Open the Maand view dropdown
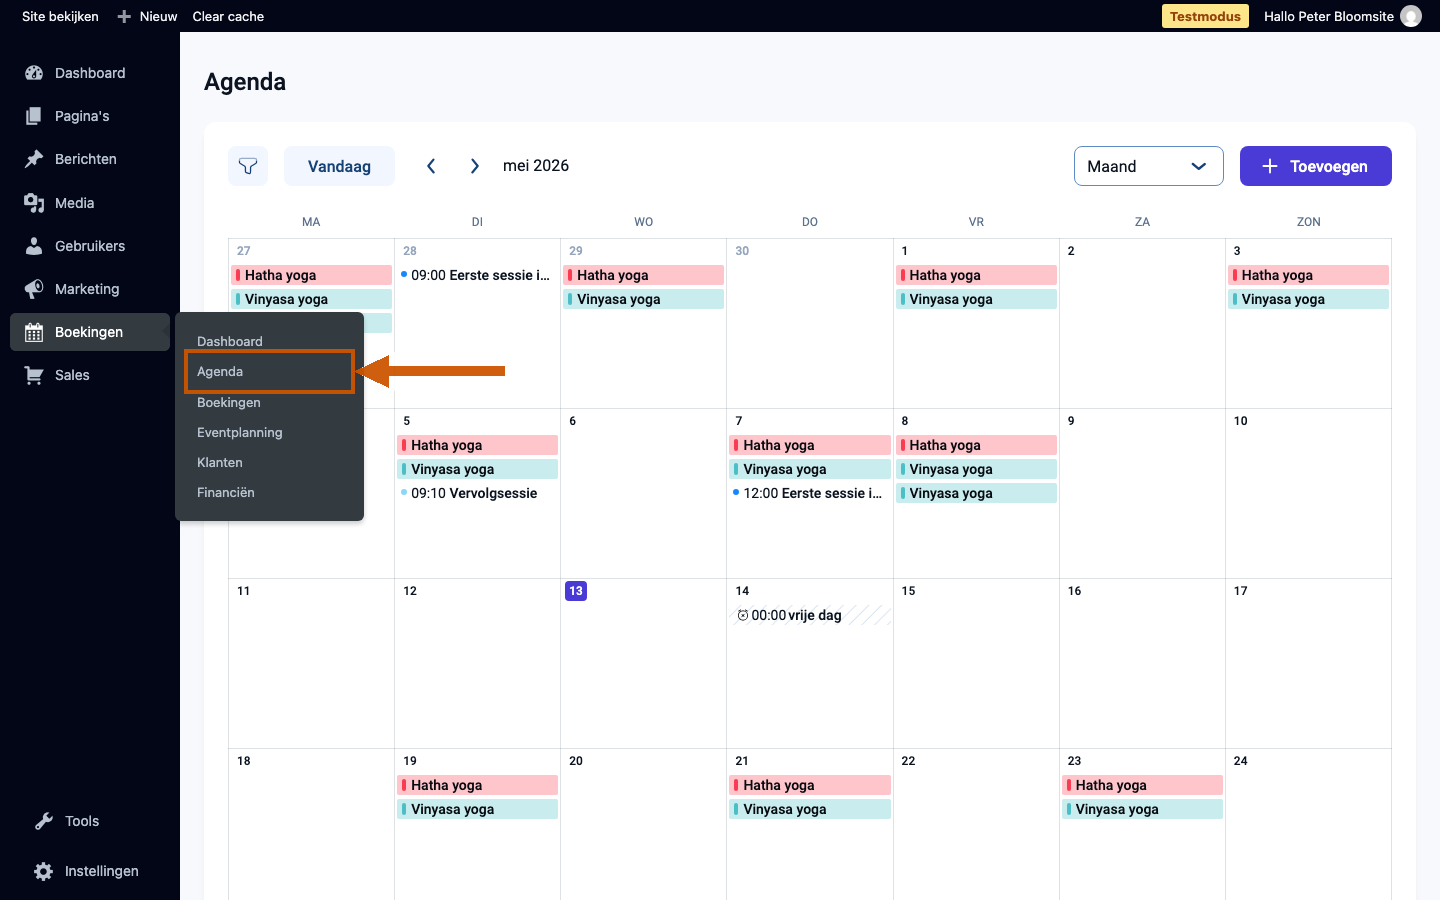 (x=1149, y=166)
